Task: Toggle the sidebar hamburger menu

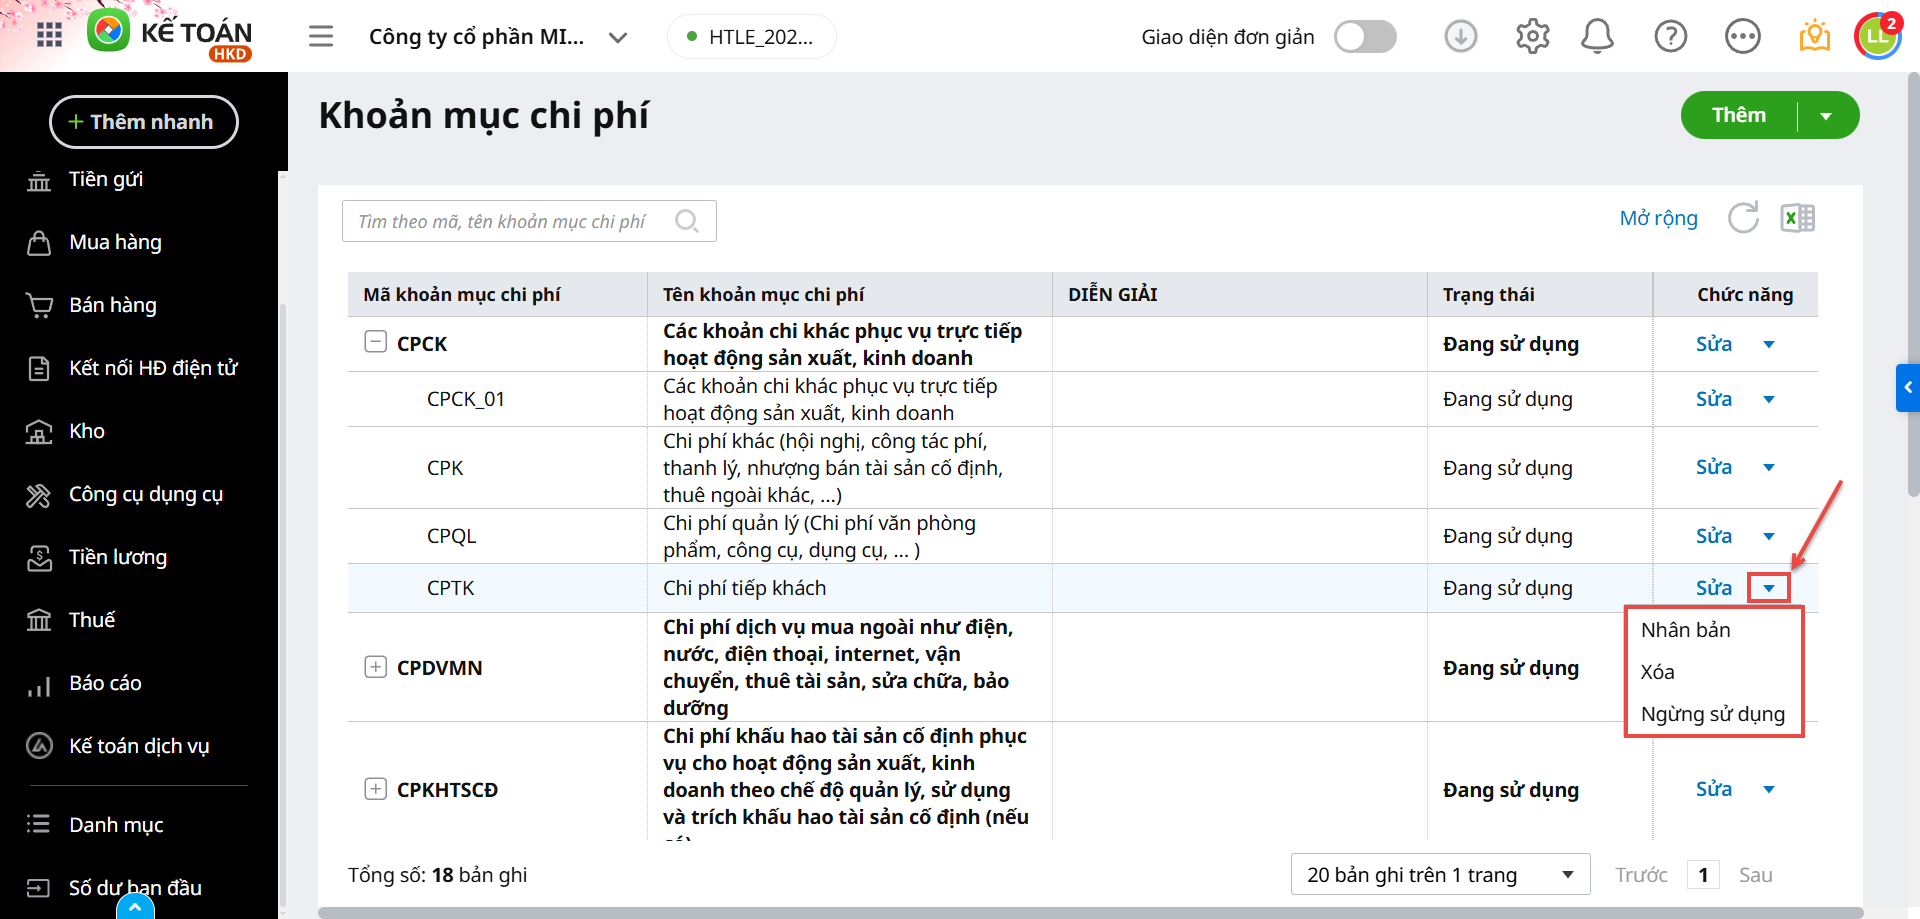Action: coord(321,37)
